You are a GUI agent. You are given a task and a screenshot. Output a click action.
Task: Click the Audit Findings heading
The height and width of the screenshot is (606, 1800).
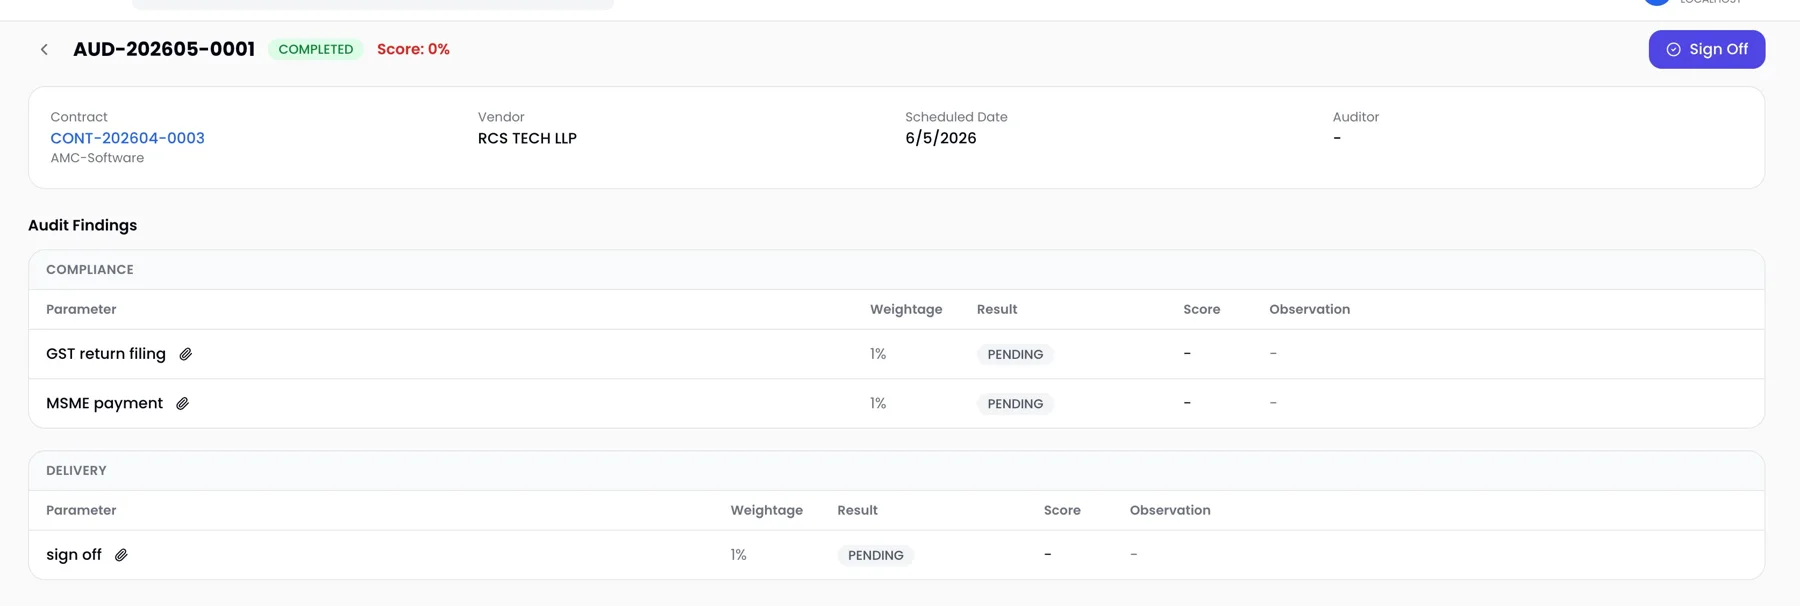coord(82,225)
